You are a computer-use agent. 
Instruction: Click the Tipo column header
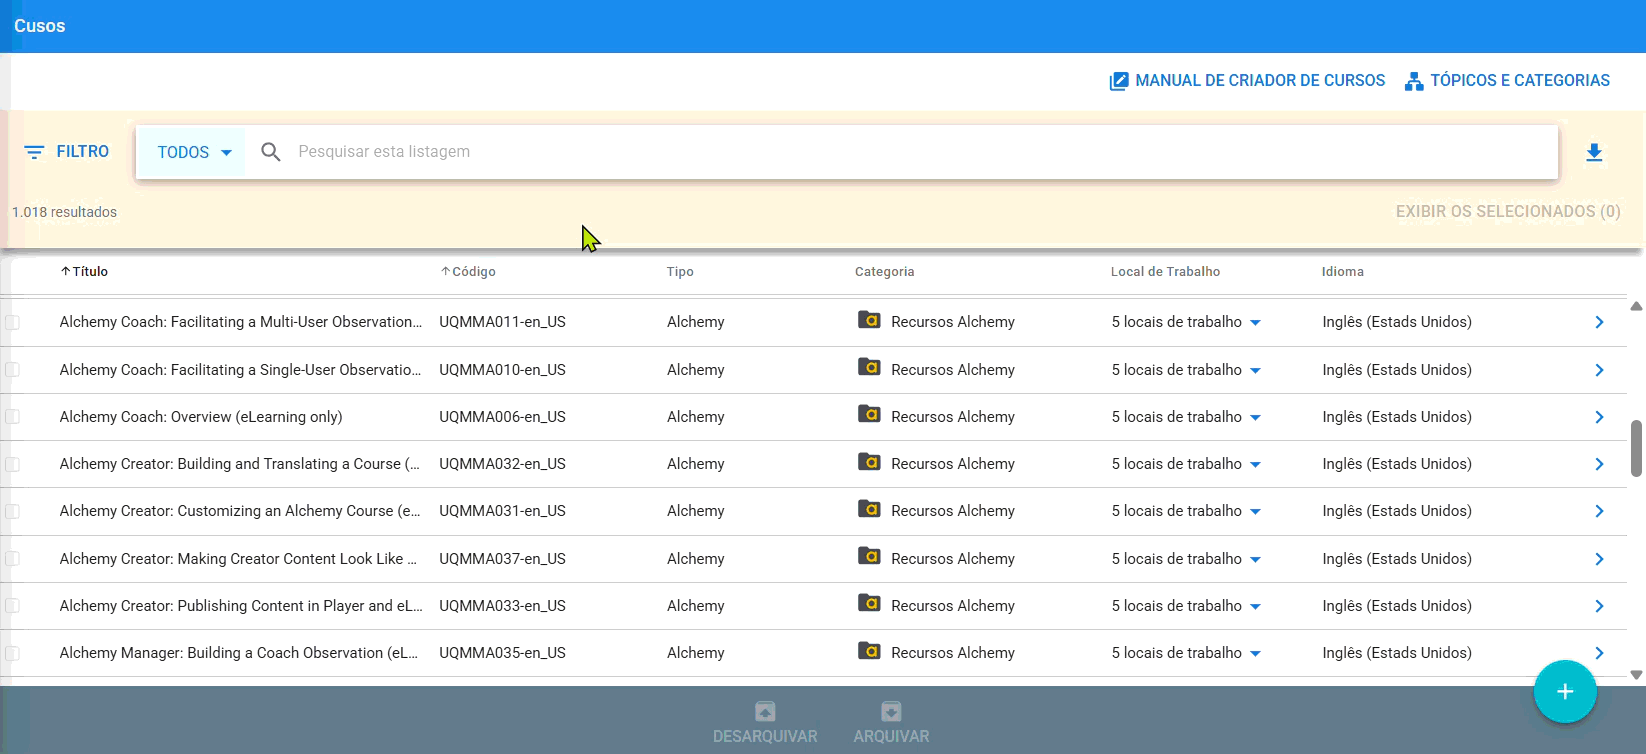[680, 272]
